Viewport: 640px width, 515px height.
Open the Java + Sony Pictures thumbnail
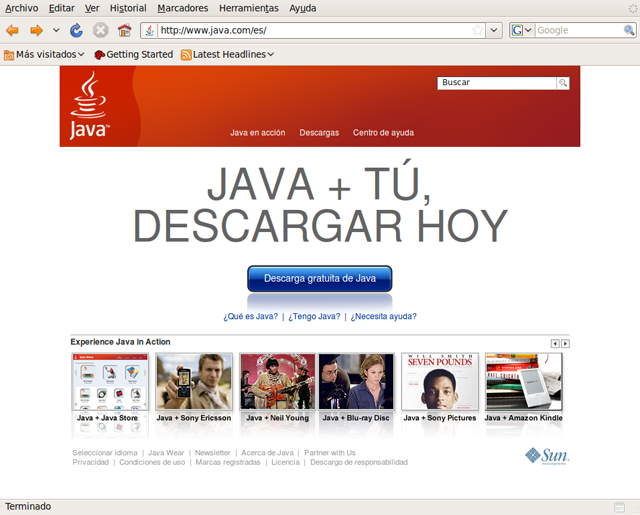click(440, 387)
